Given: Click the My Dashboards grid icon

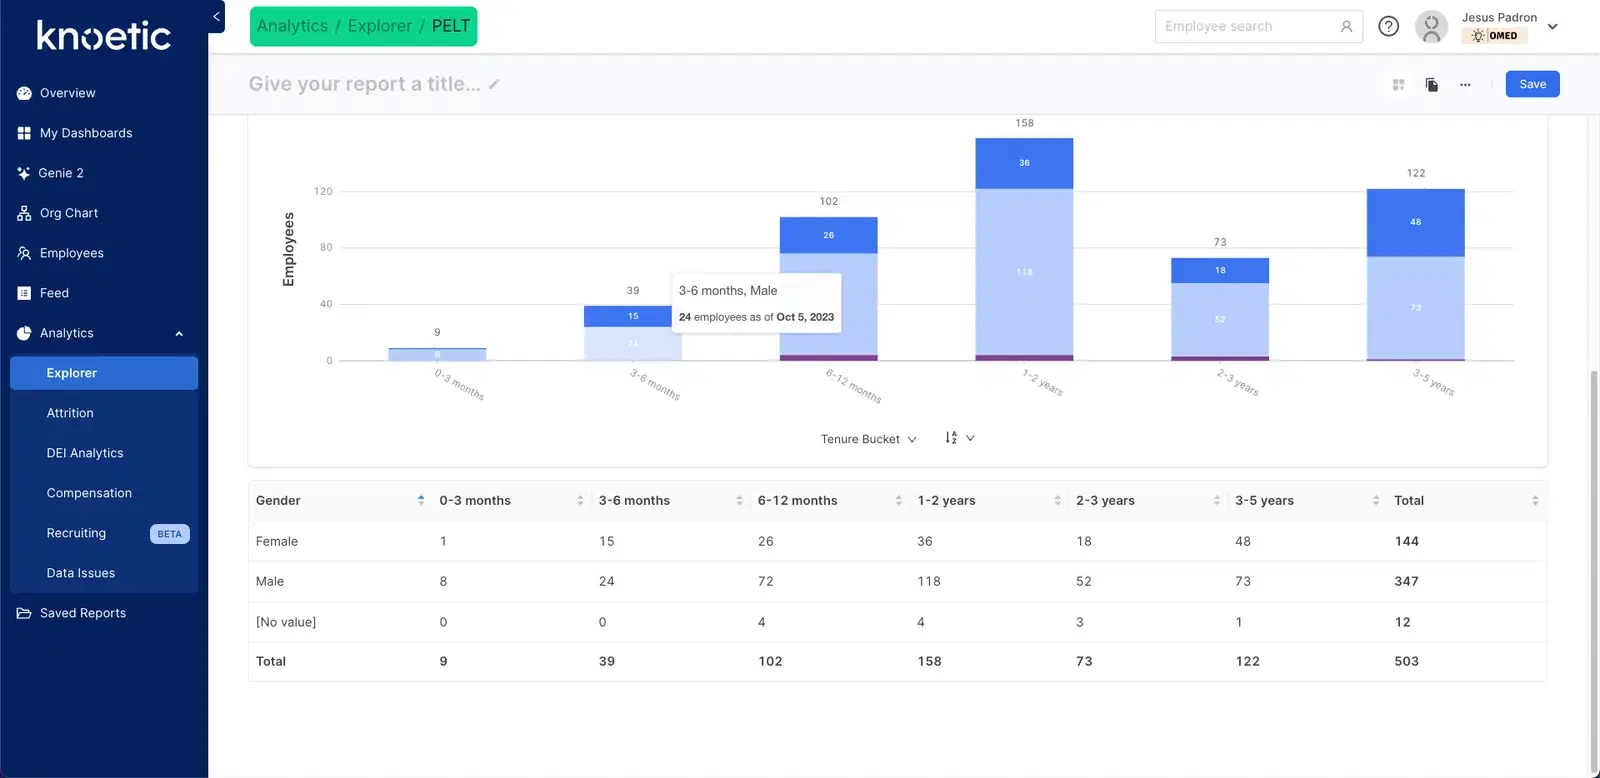Looking at the screenshot, I should [24, 133].
